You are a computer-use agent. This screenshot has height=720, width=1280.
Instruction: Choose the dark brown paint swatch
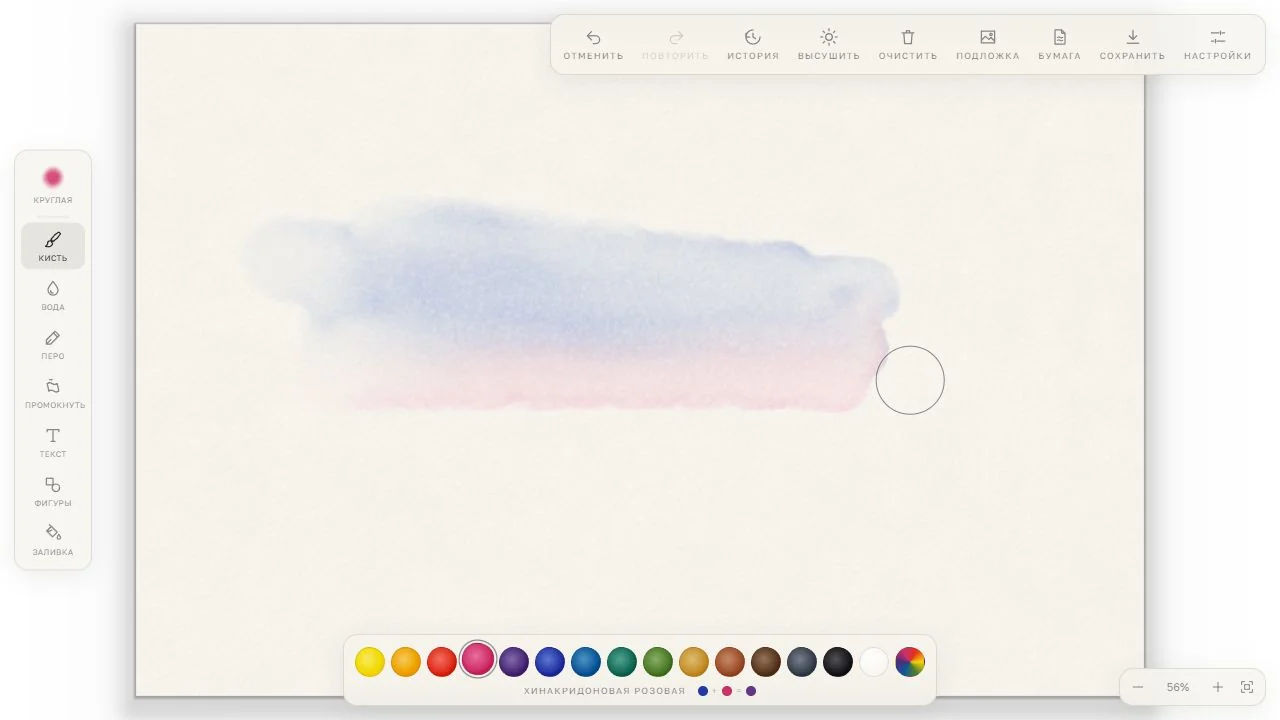[766, 662]
